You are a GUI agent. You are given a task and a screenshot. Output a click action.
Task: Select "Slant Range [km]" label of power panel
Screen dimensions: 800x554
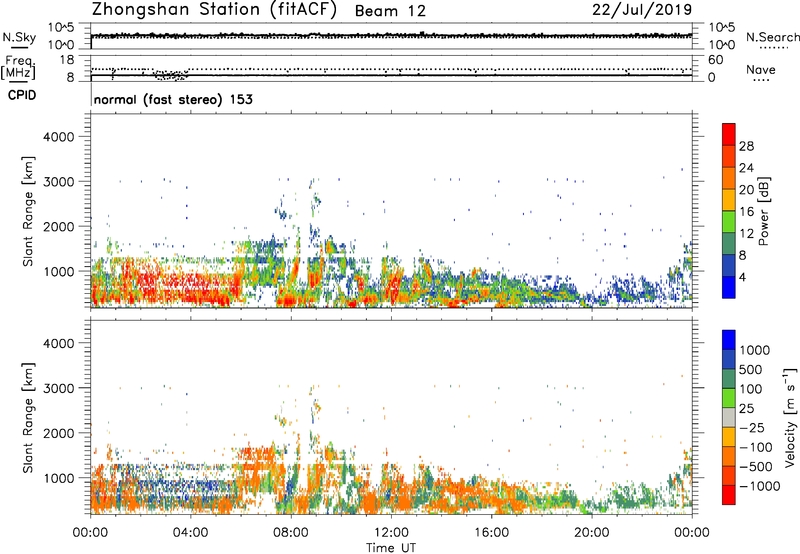[x=28, y=211]
